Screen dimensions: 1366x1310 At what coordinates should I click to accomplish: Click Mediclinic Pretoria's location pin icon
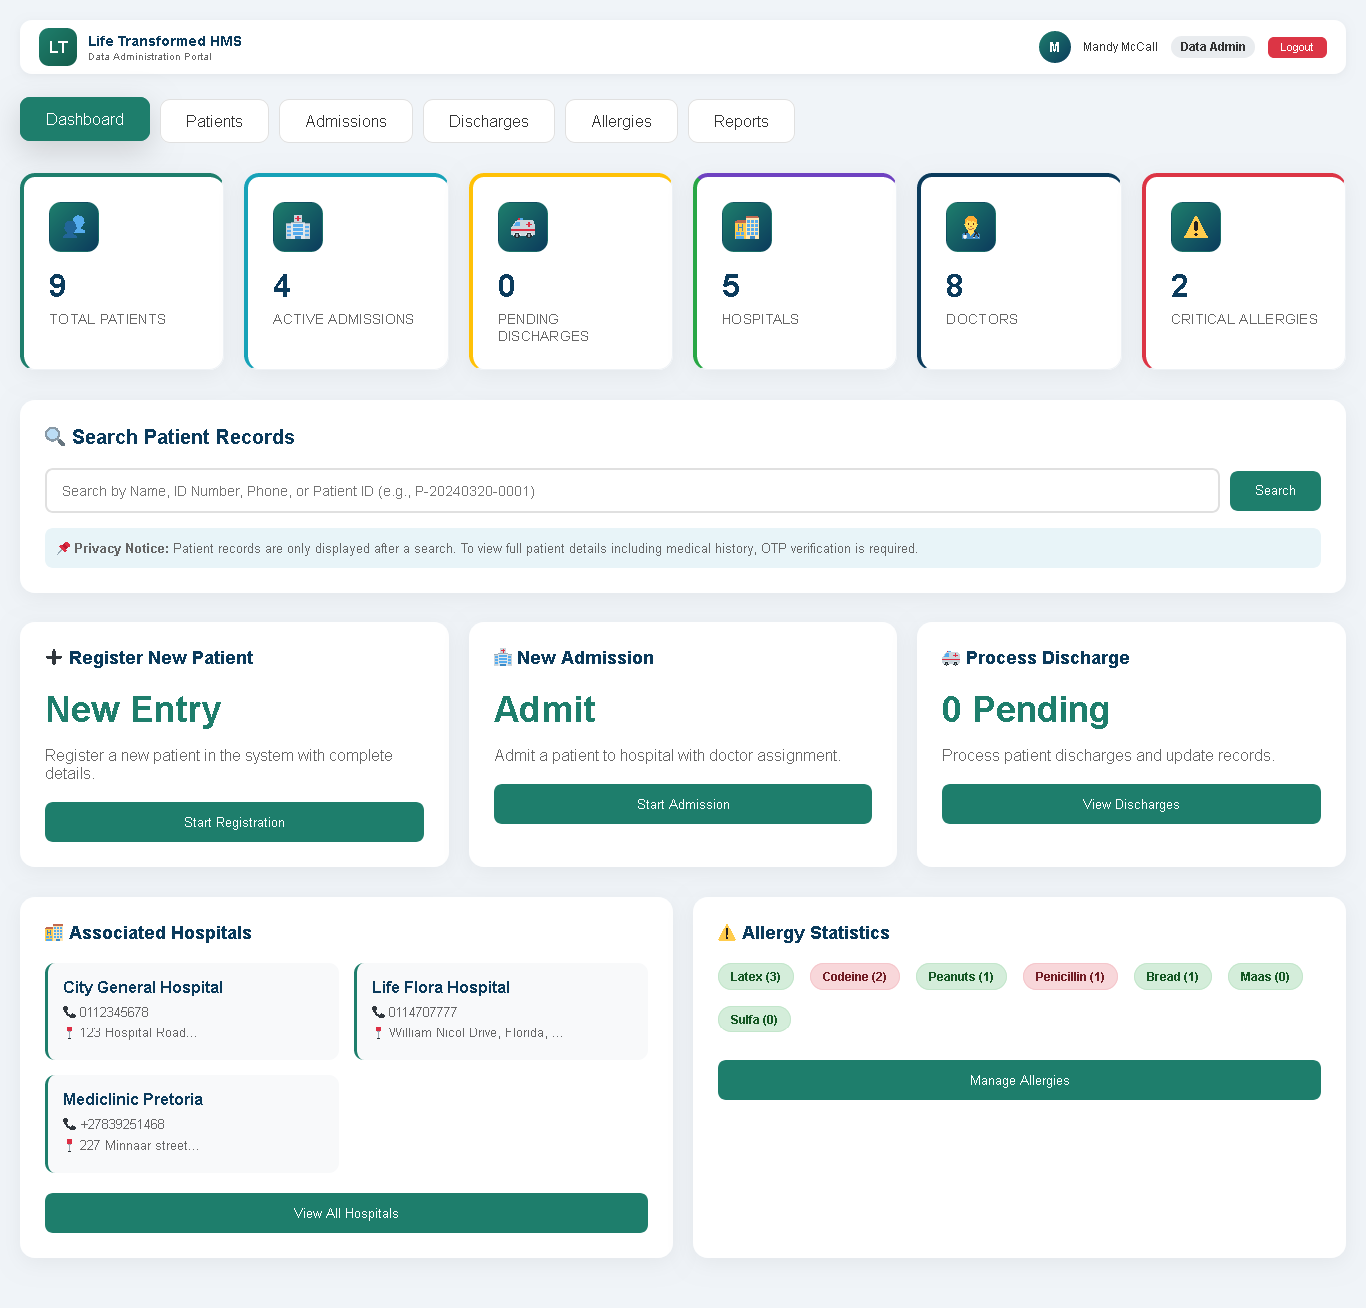[x=69, y=1146]
